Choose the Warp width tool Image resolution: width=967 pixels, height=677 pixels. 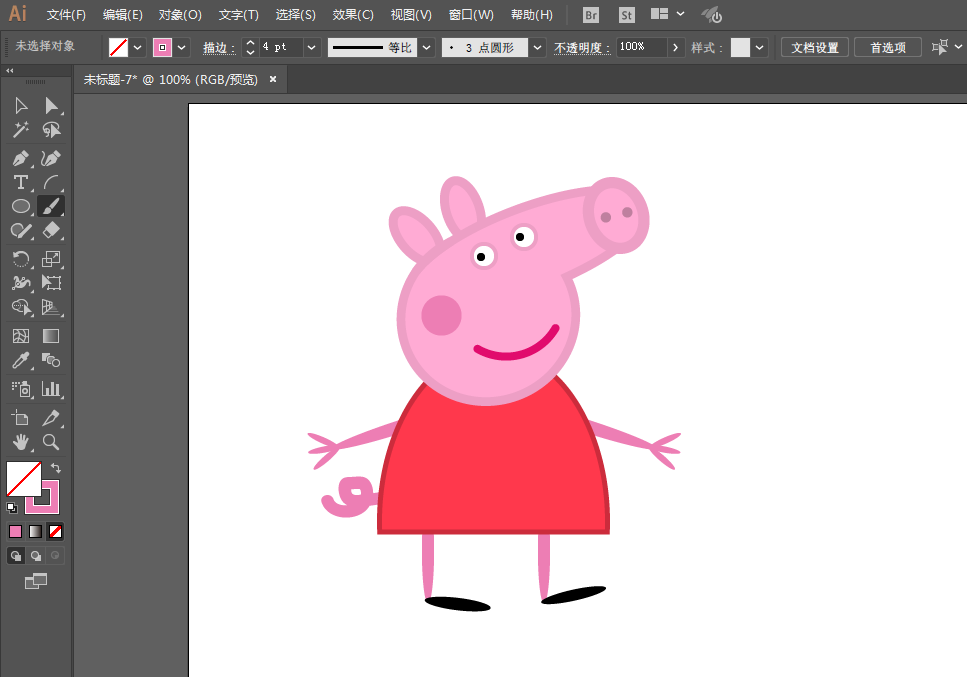pos(21,283)
